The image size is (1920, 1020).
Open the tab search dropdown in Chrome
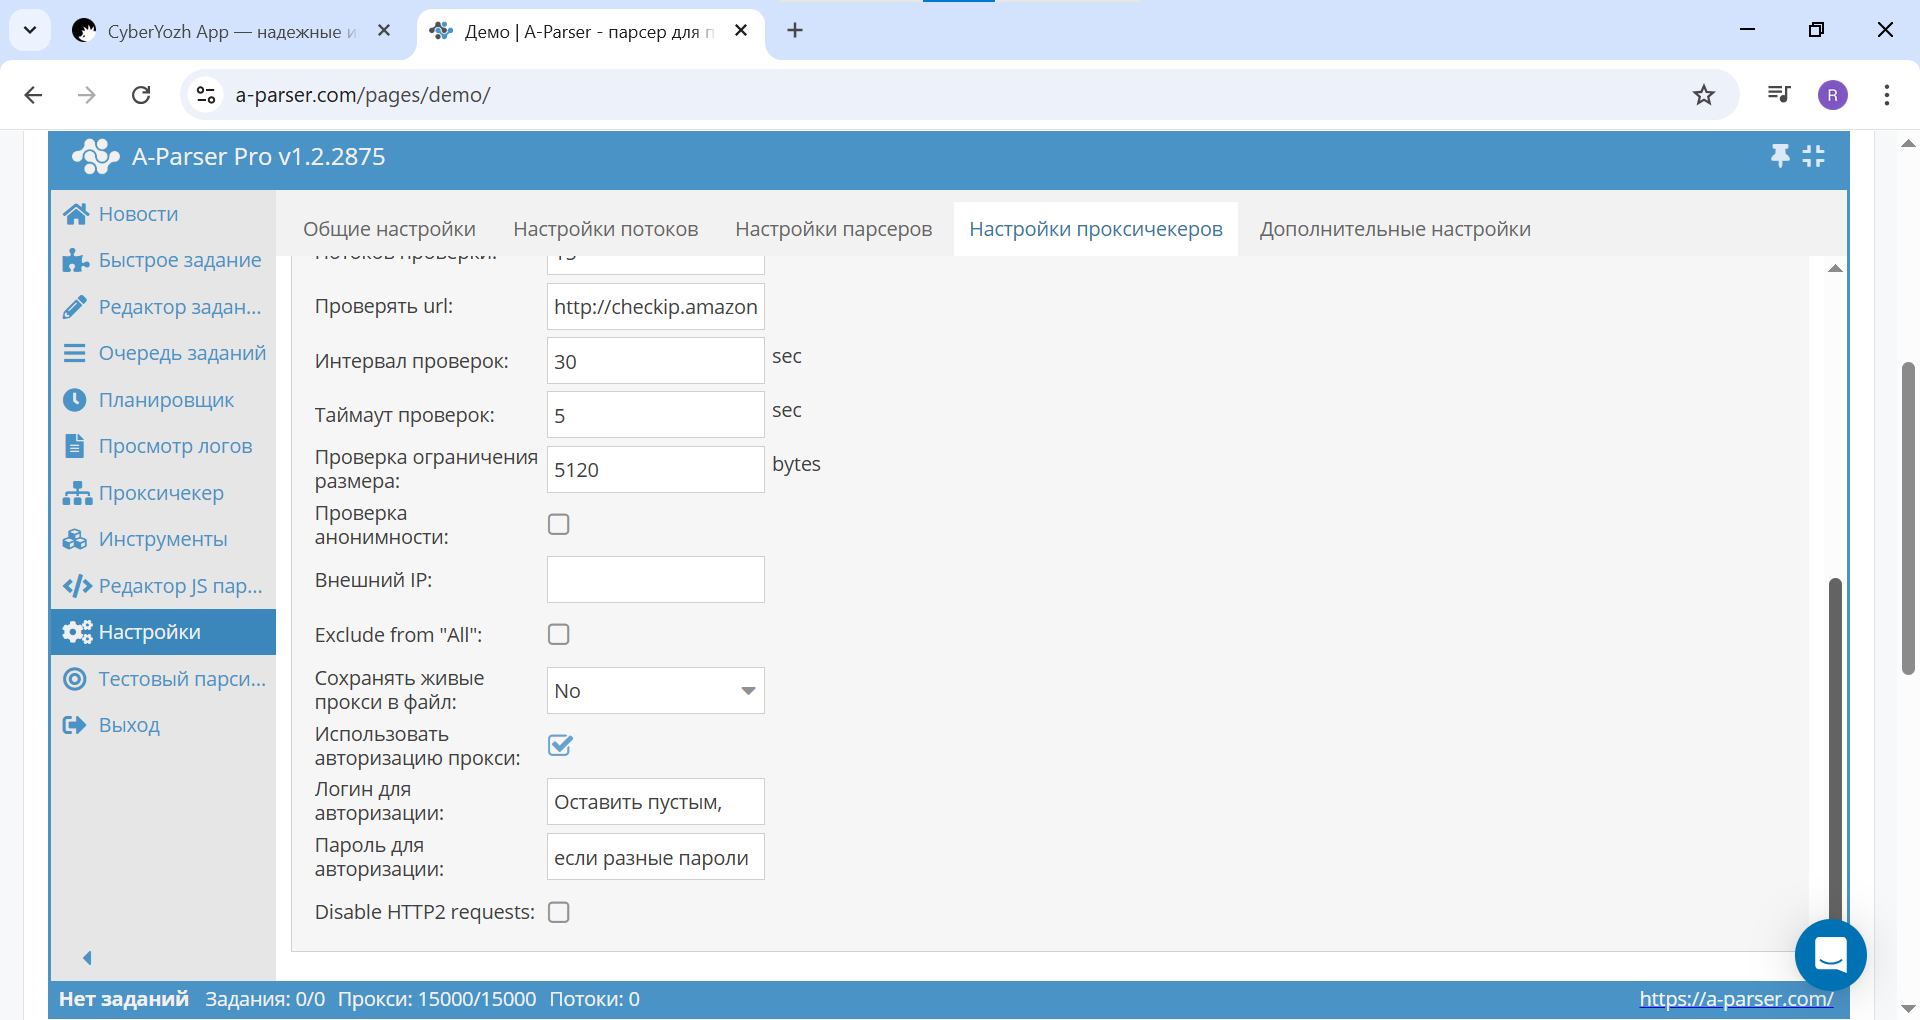pos(30,30)
